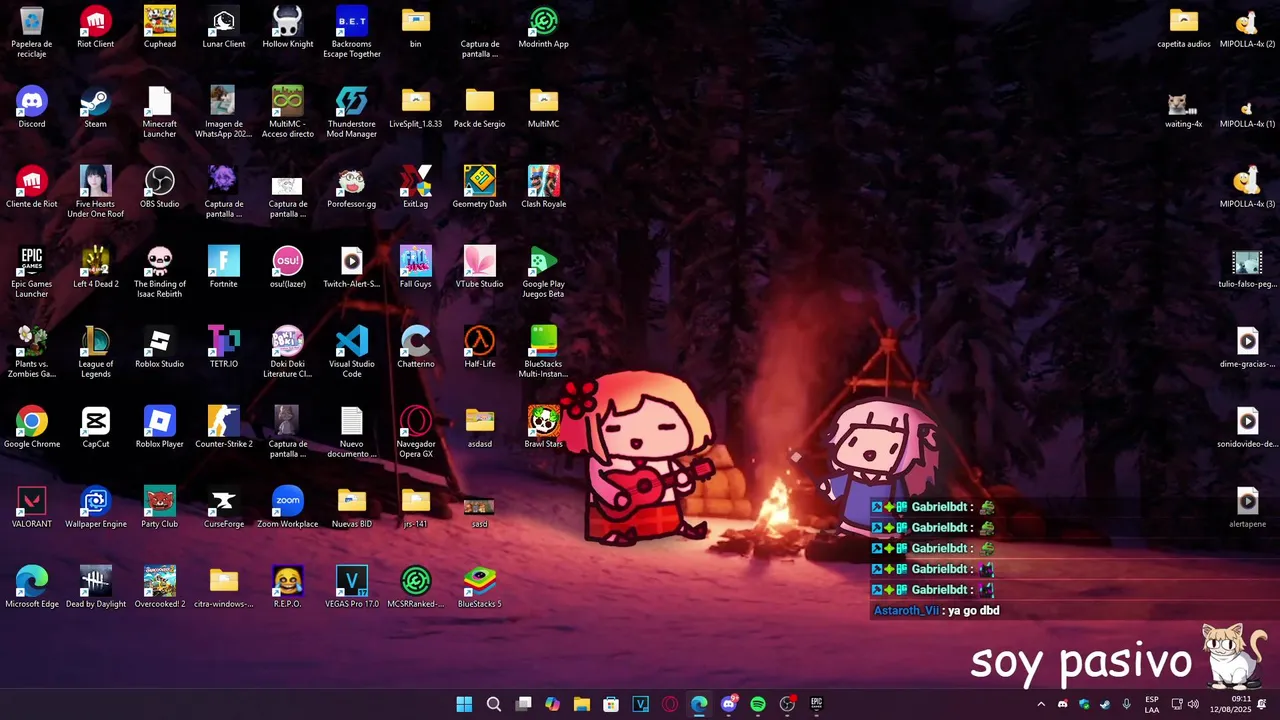Select the Navegador Opera GX icon
The width and height of the screenshot is (1280, 720).
point(416,431)
